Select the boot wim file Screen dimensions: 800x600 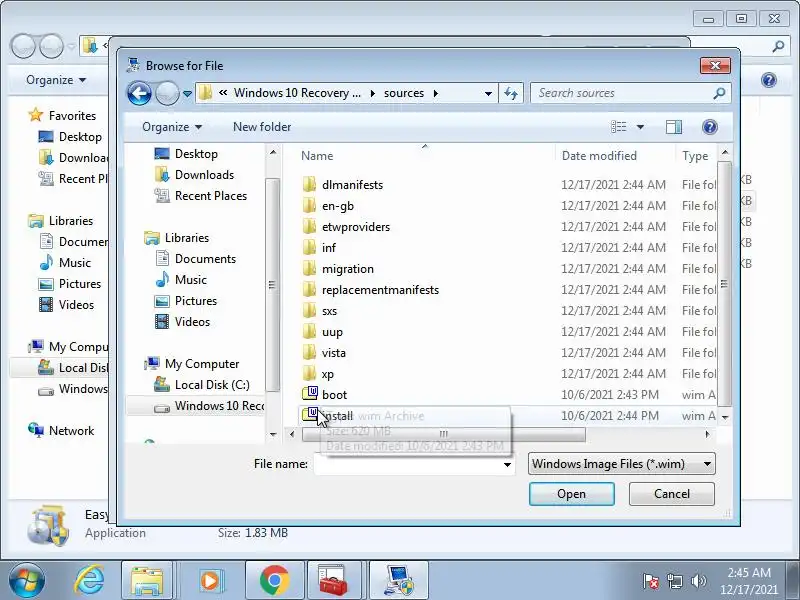tap(334, 394)
